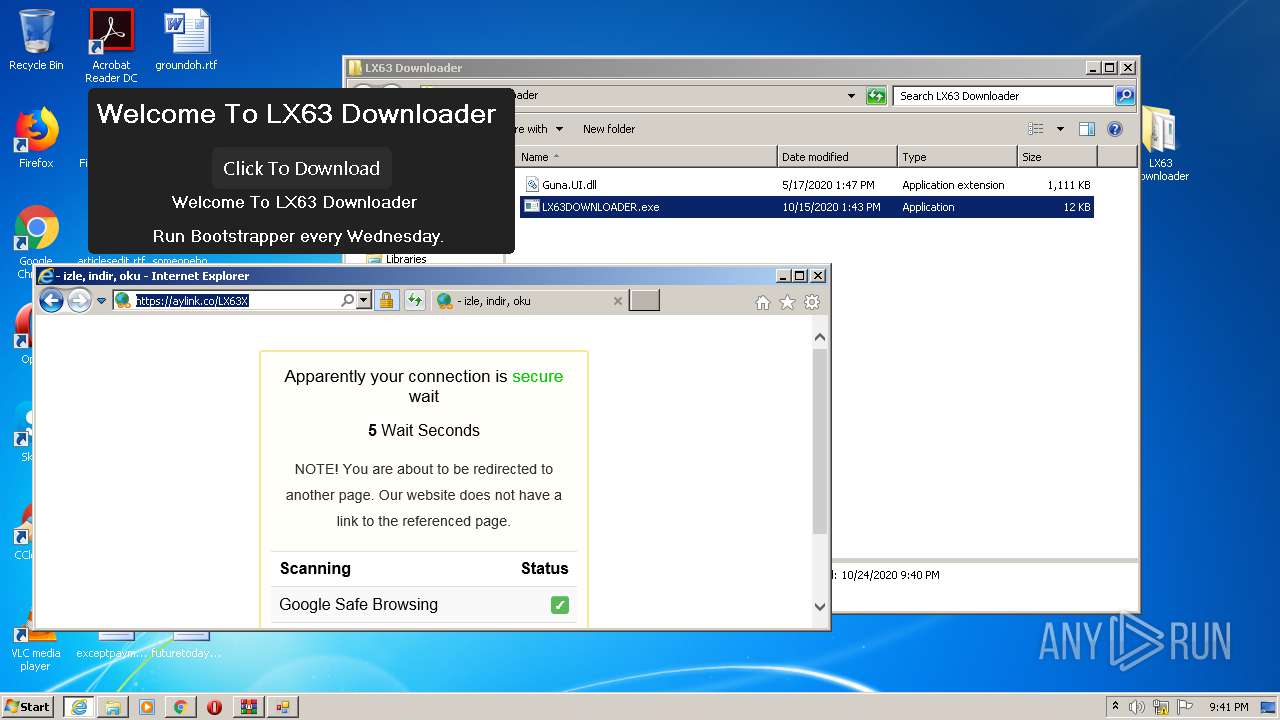
Task: Click the Opera icon in the taskbar
Action: click(x=215, y=707)
